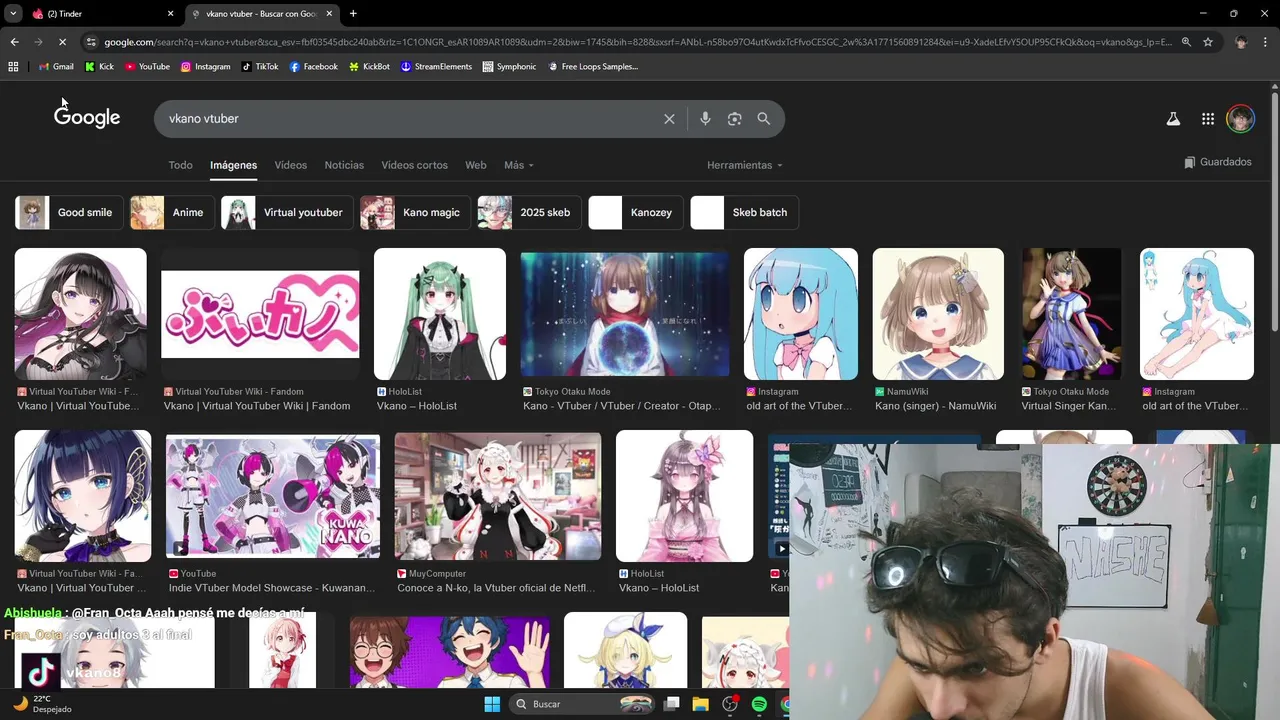Go back with browser back arrow

click(14, 42)
